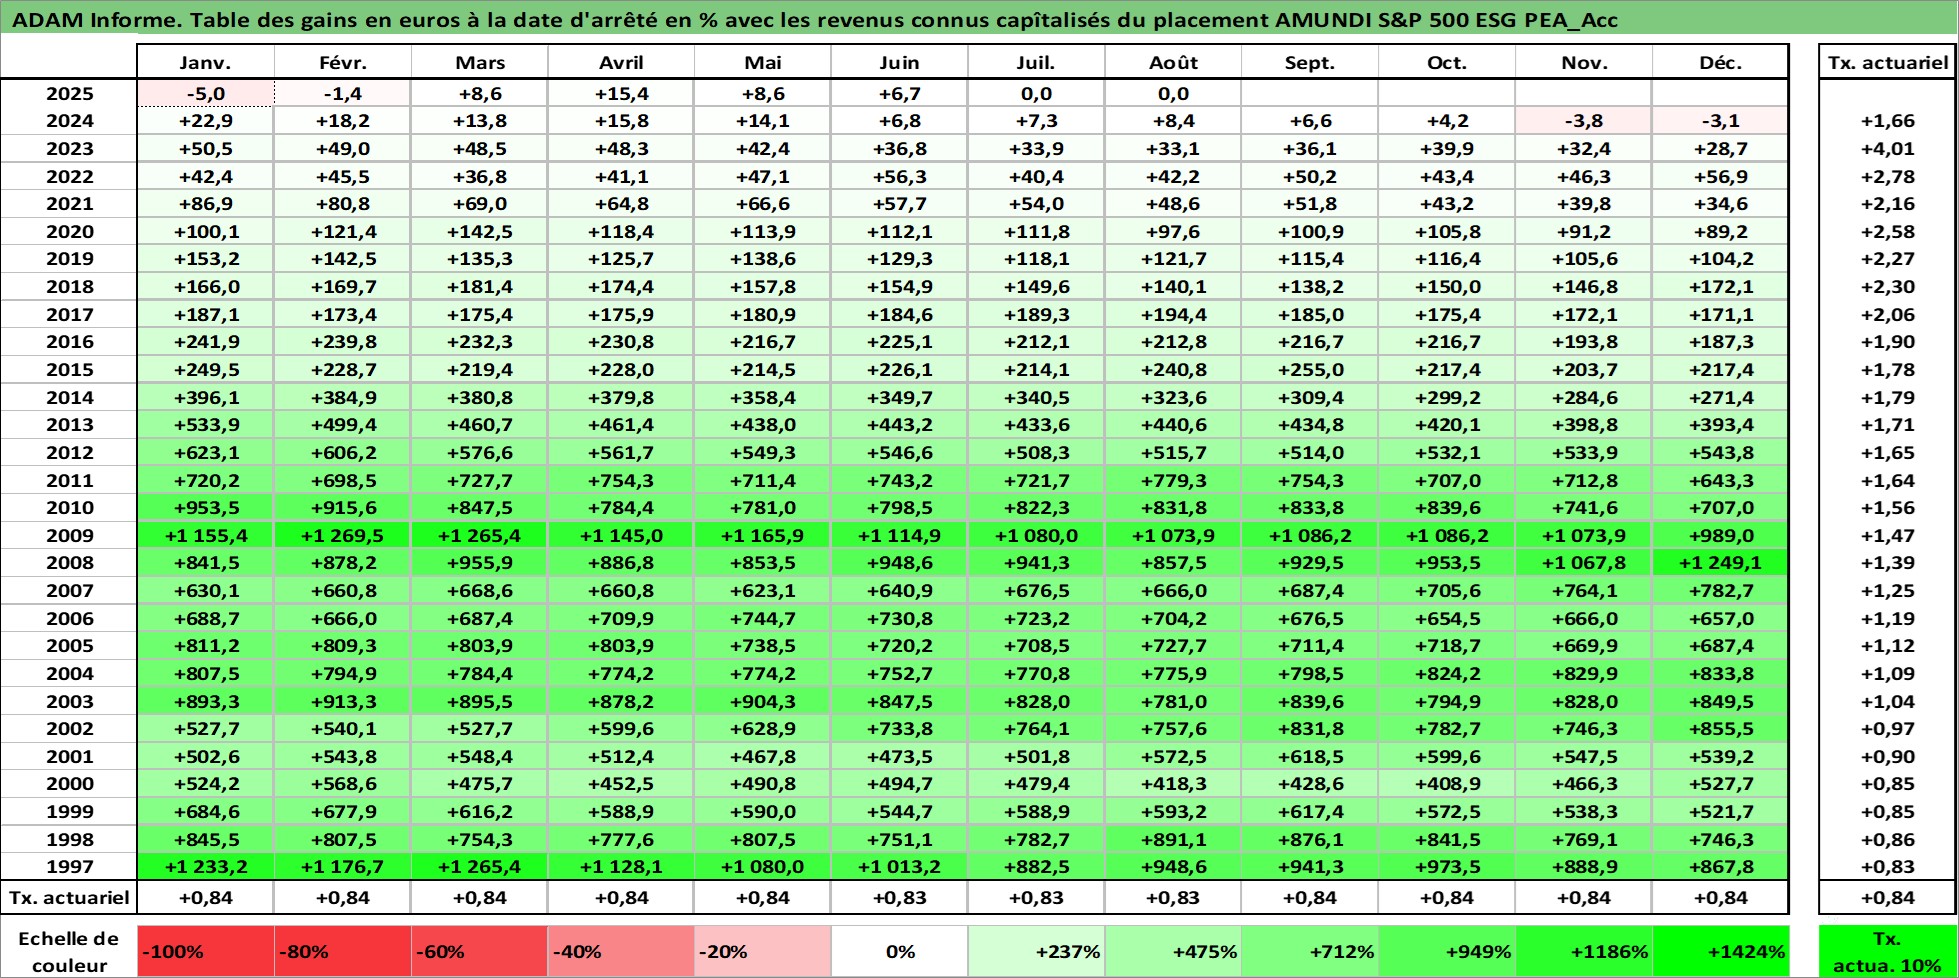This screenshot has height=978, width=1959.
Task: Select the +181,4 cell in March 2018
Action: click(479, 287)
